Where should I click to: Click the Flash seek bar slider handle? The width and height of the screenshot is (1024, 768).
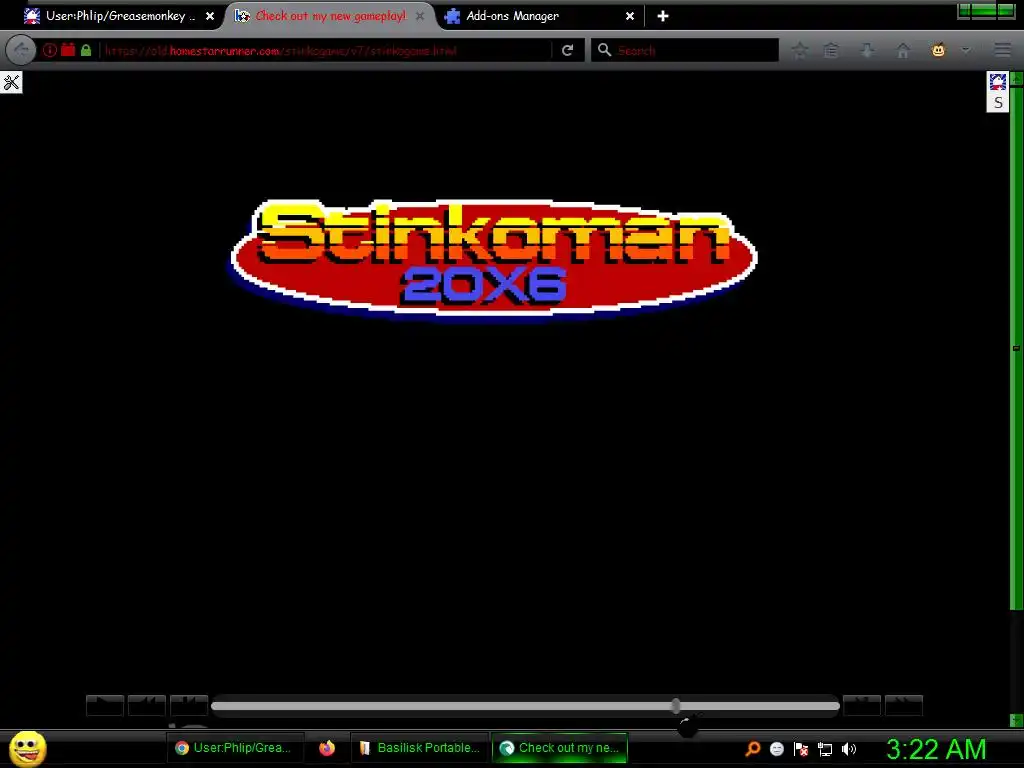pyautogui.click(x=676, y=705)
